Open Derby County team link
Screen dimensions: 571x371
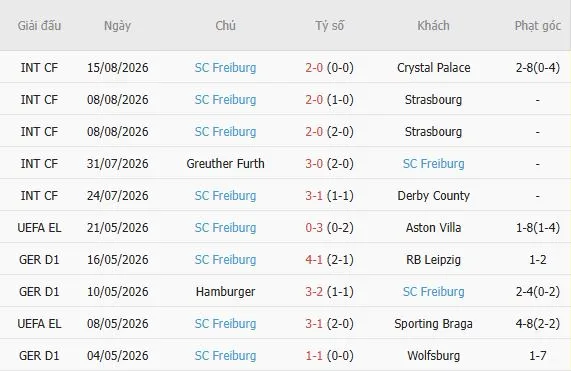coord(433,196)
